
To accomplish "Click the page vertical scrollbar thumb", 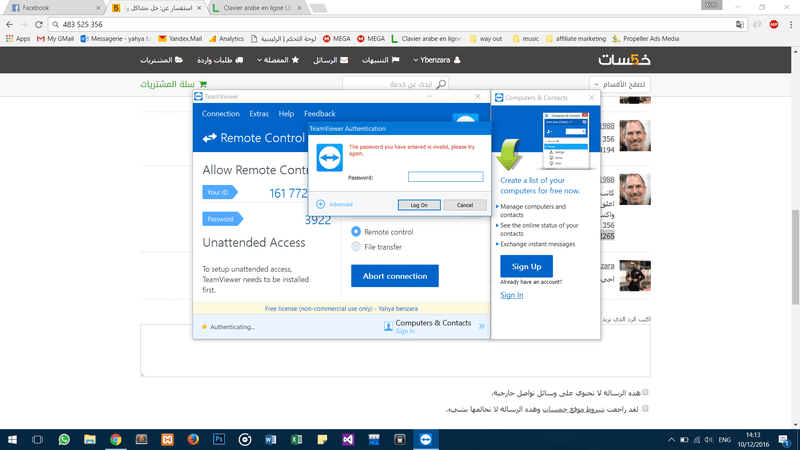I will pos(795,257).
